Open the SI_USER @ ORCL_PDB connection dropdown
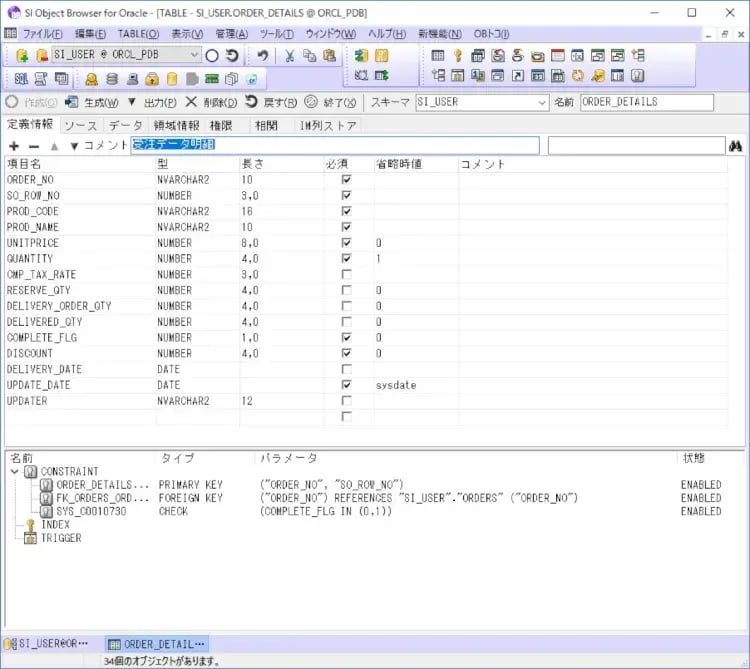Image resolution: width=750 pixels, height=669 pixels. [193, 56]
